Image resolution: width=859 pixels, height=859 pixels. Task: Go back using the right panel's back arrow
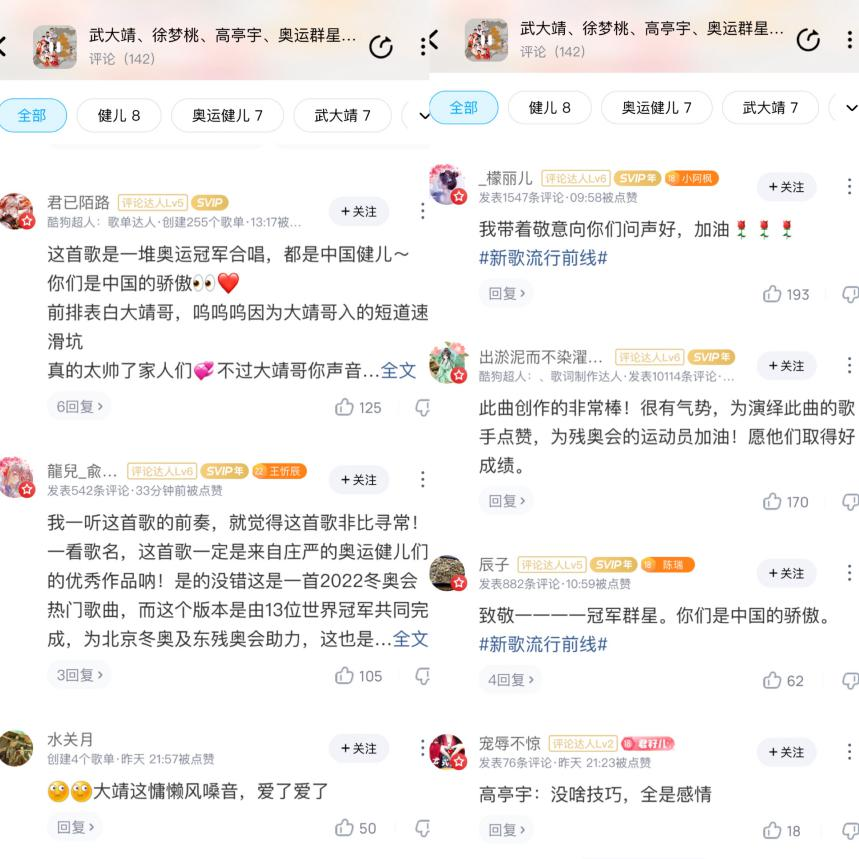pyautogui.click(x=434, y=39)
